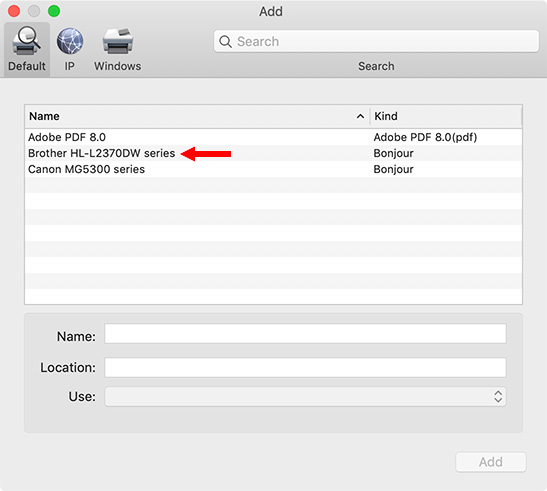547x491 pixels.
Task: Click the IP tab label
Action: click(x=69, y=66)
